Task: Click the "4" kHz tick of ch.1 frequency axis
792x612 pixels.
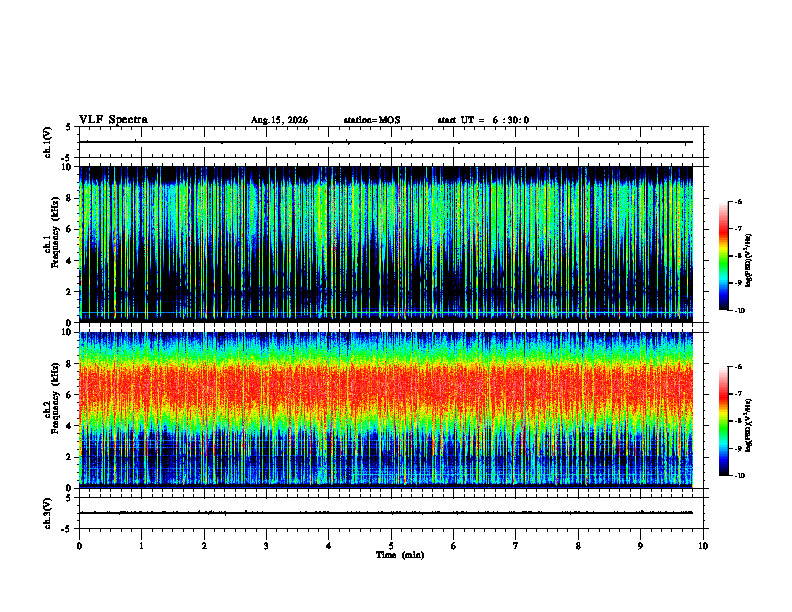Action: [x=70, y=261]
